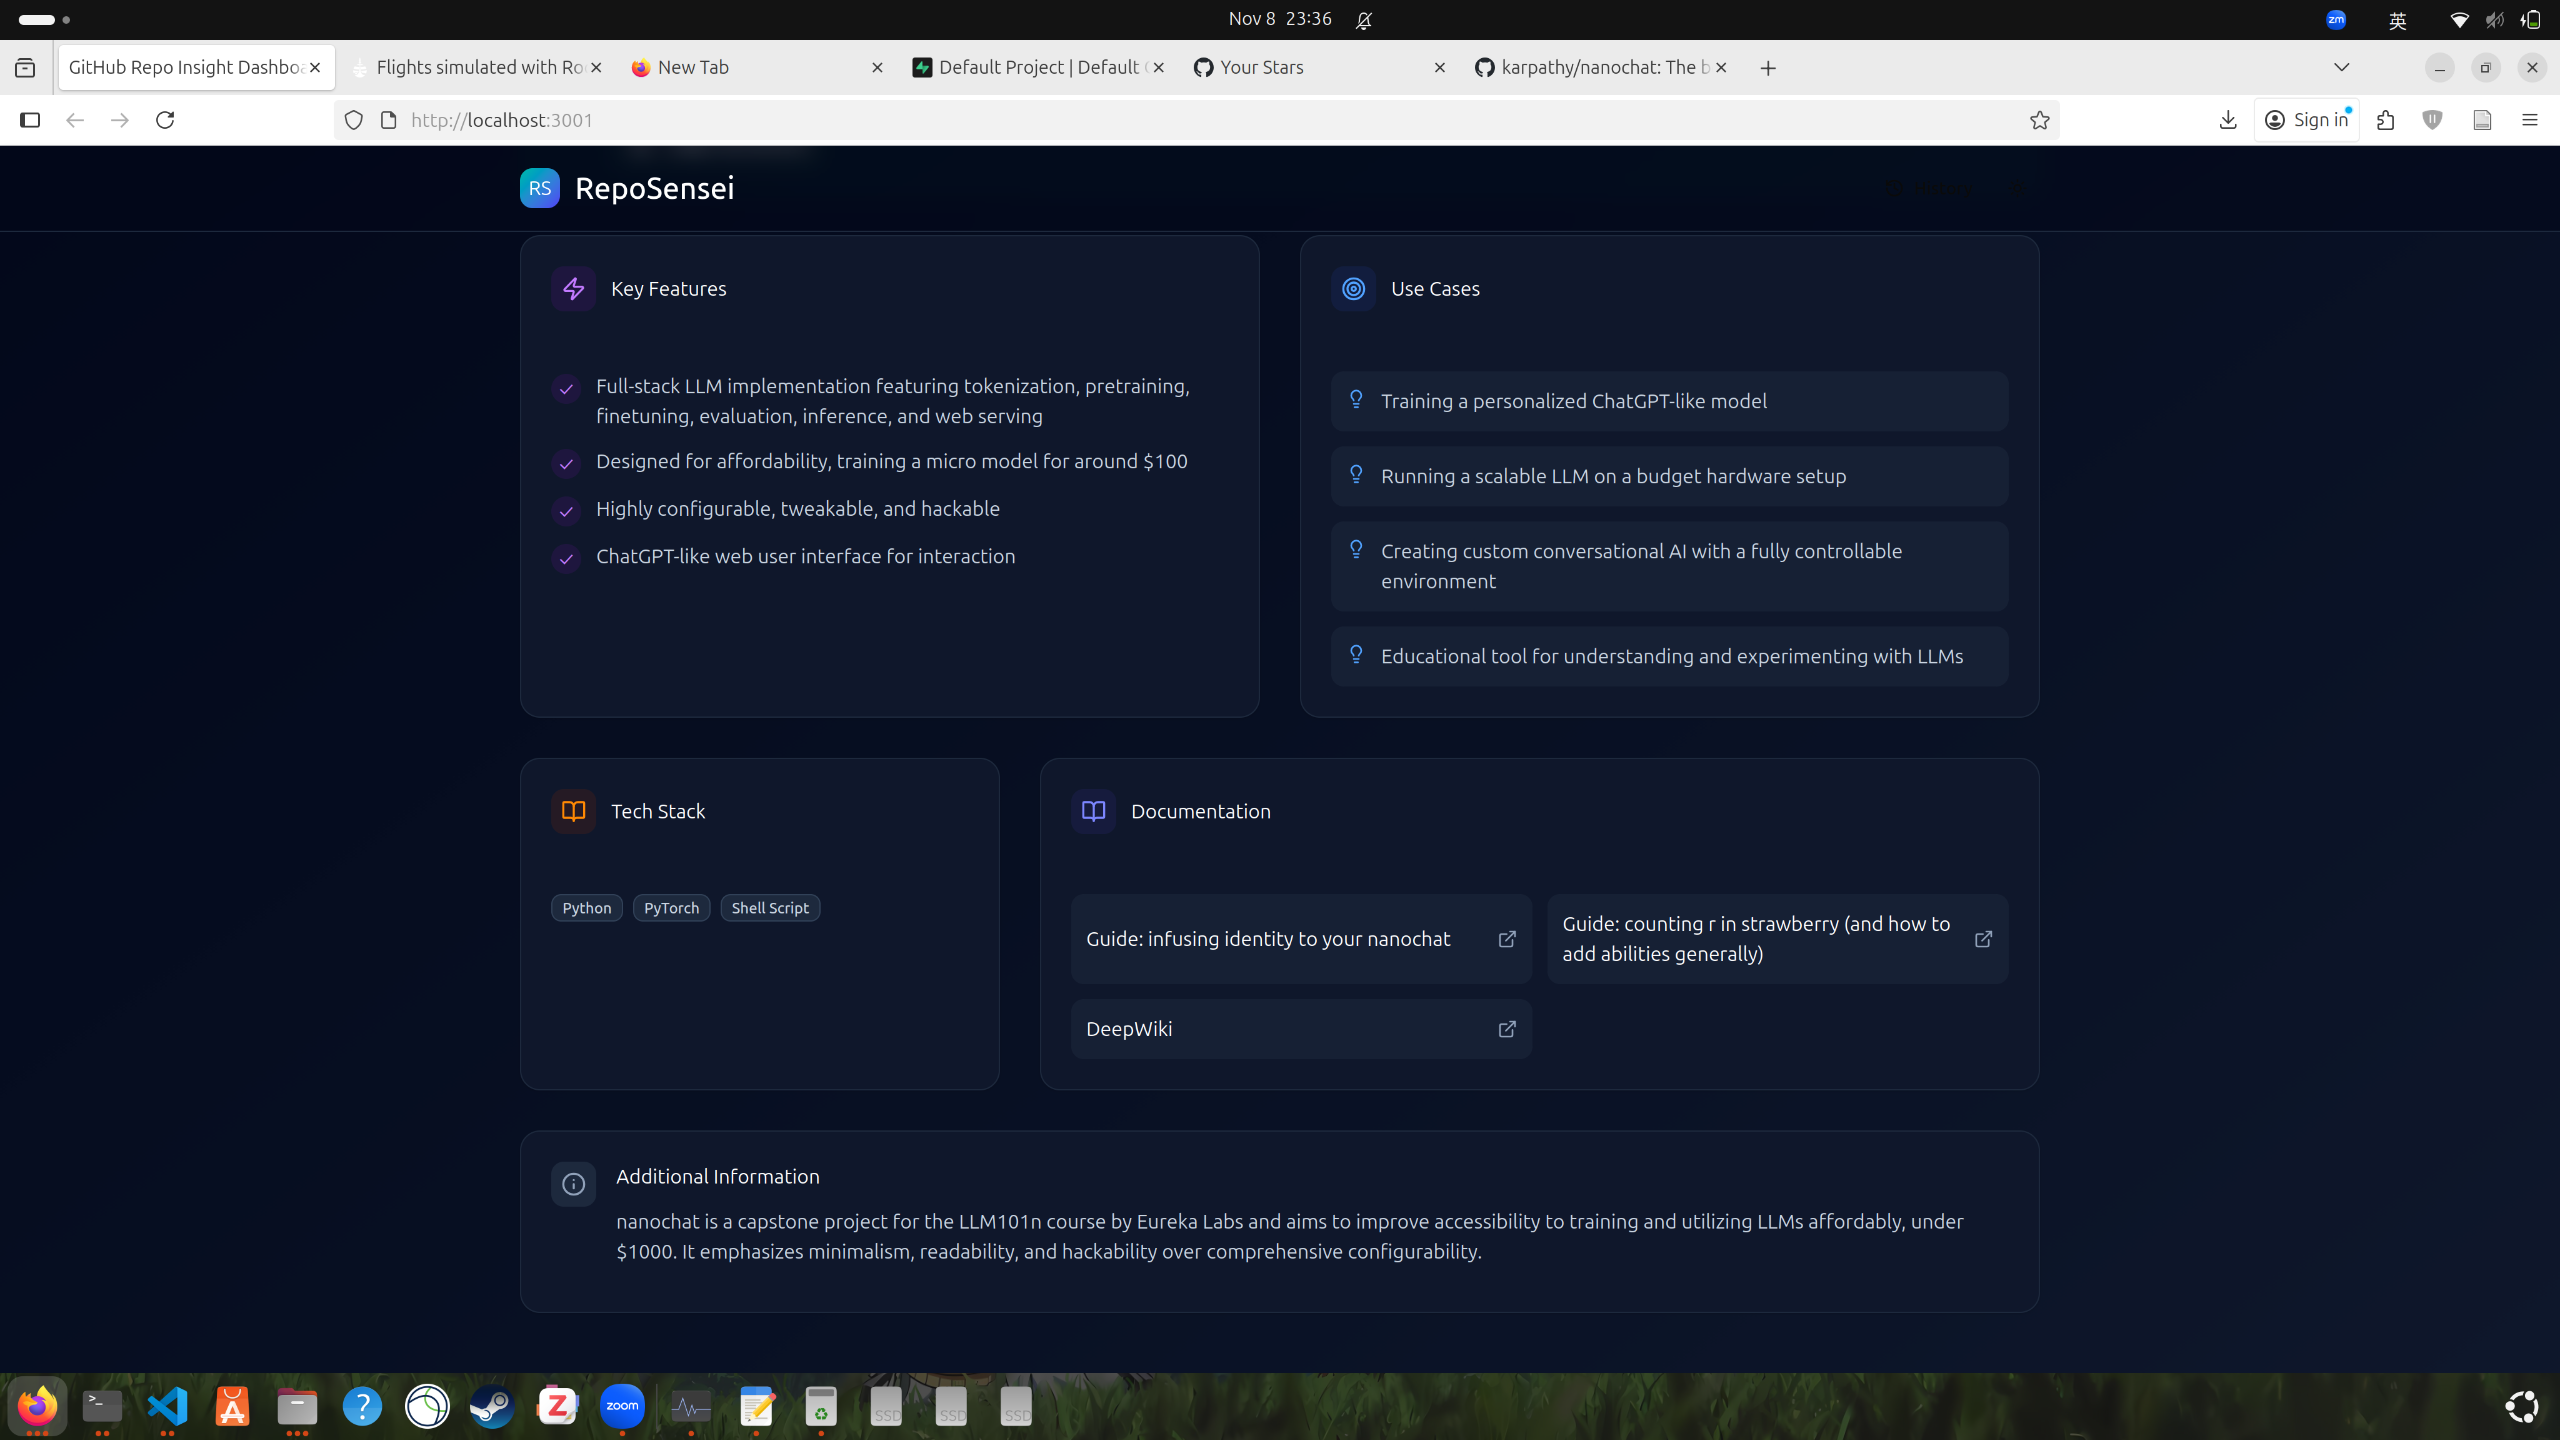
Task: Expand the list all tabs chevron
Action: (x=2341, y=67)
